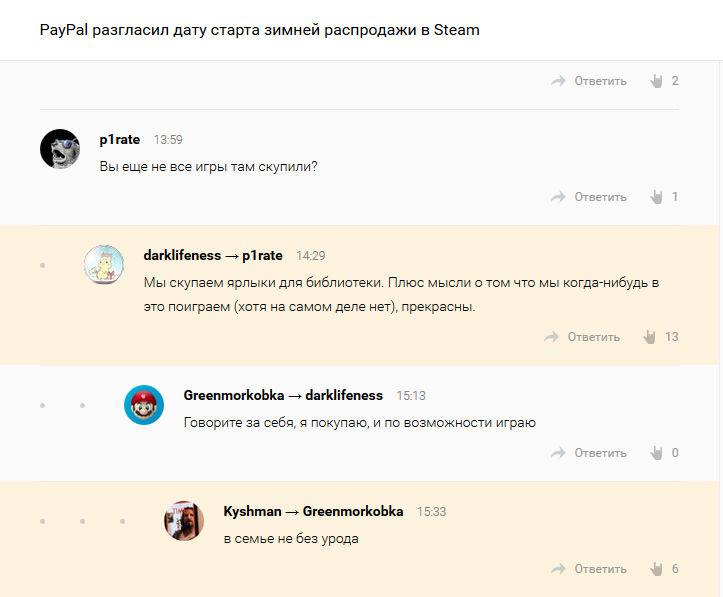Click reply arrow under Kyshman's comment

point(558,569)
